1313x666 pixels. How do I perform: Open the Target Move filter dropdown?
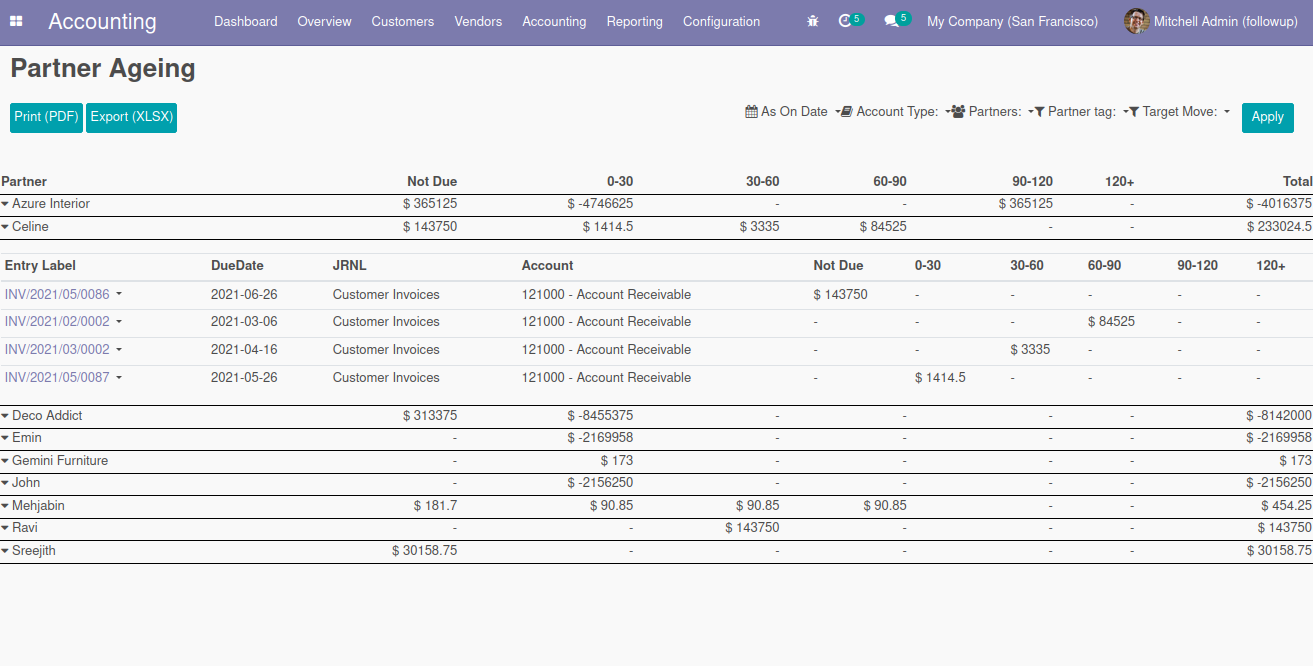pos(1180,112)
